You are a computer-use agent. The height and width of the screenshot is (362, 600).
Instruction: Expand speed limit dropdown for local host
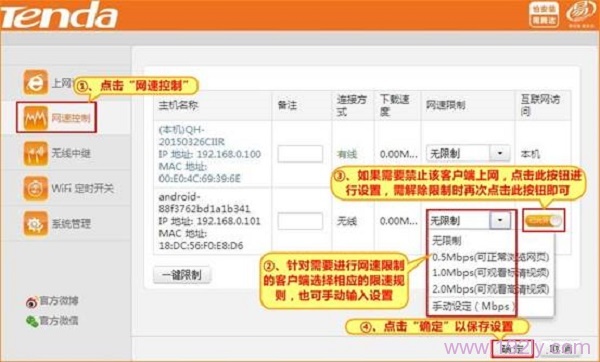(x=500, y=153)
